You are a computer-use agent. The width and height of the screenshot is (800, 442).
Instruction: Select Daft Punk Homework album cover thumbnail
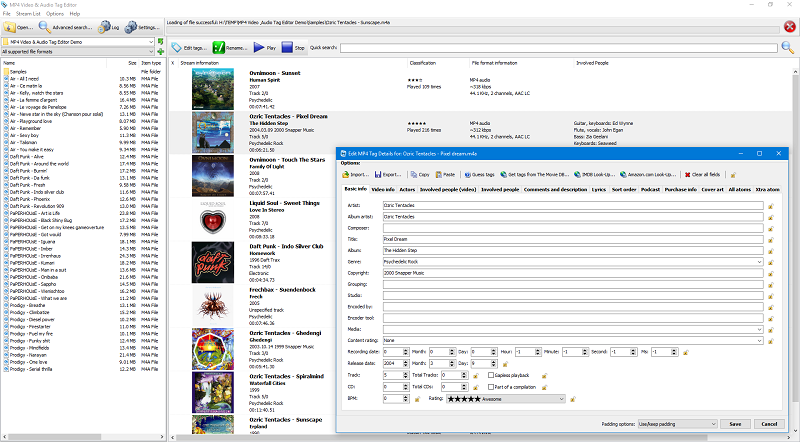(213, 262)
